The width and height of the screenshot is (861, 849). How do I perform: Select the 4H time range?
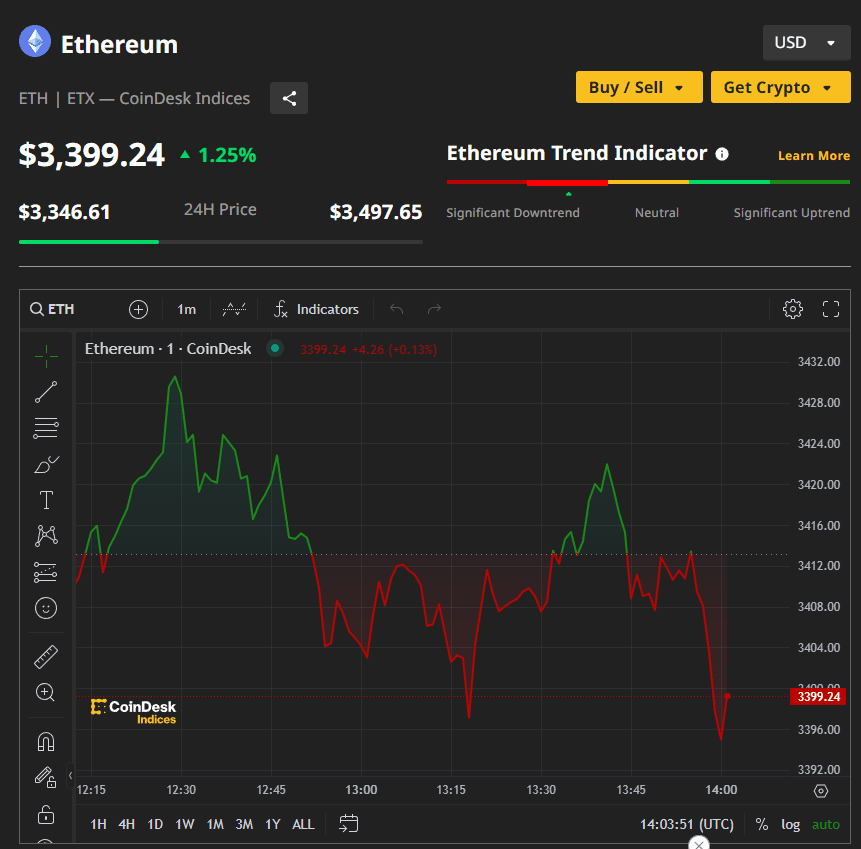click(x=126, y=824)
